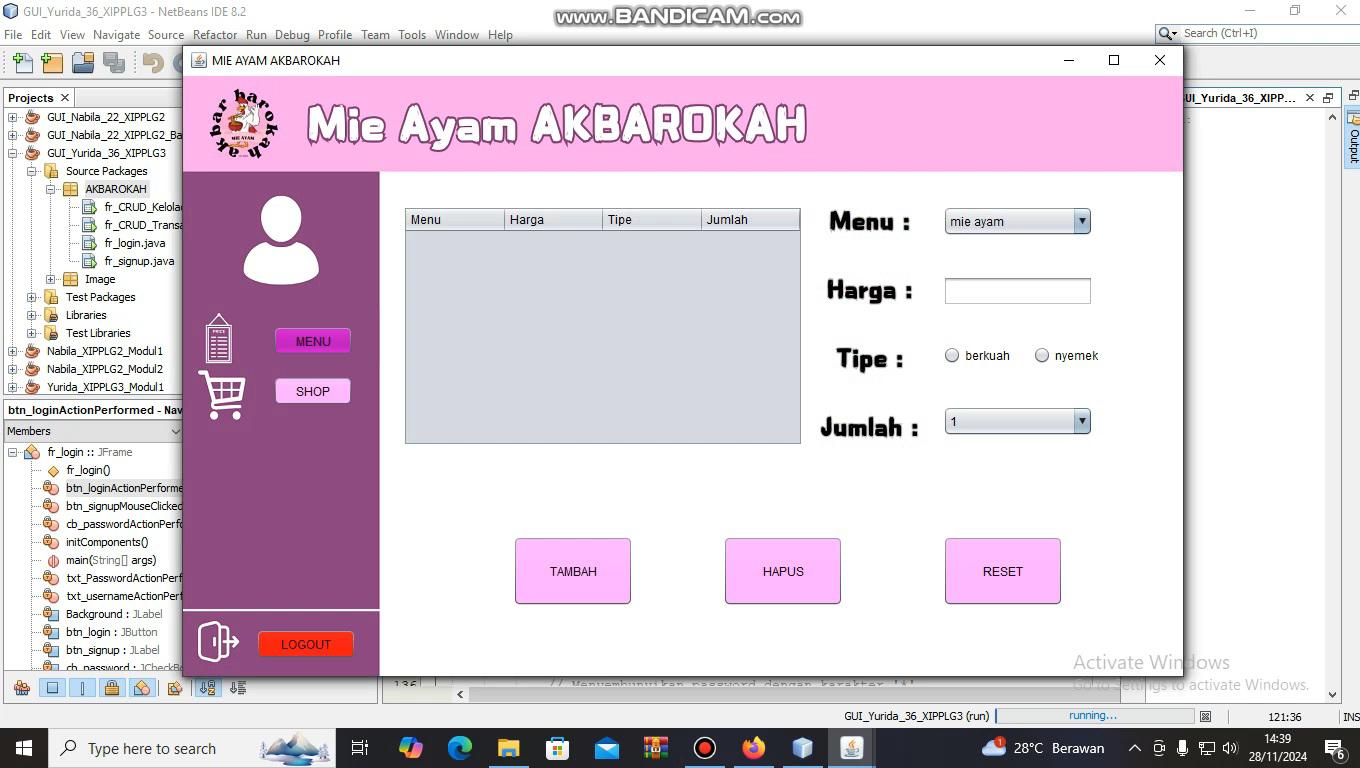The height and width of the screenshot is (768, 1360).
Task: Toggle alphabetical sort in Navigator panel
Action: (x=207, y=688)
